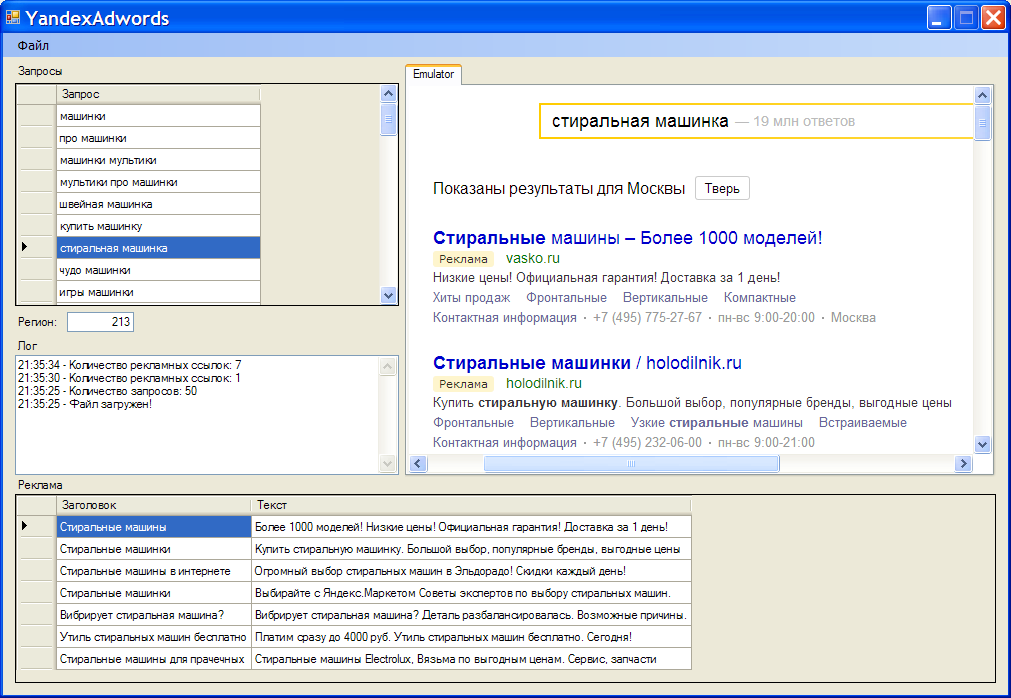
Task: Click the emulator vertical scroll-up arrow
Action: click(x=982, y=96)
